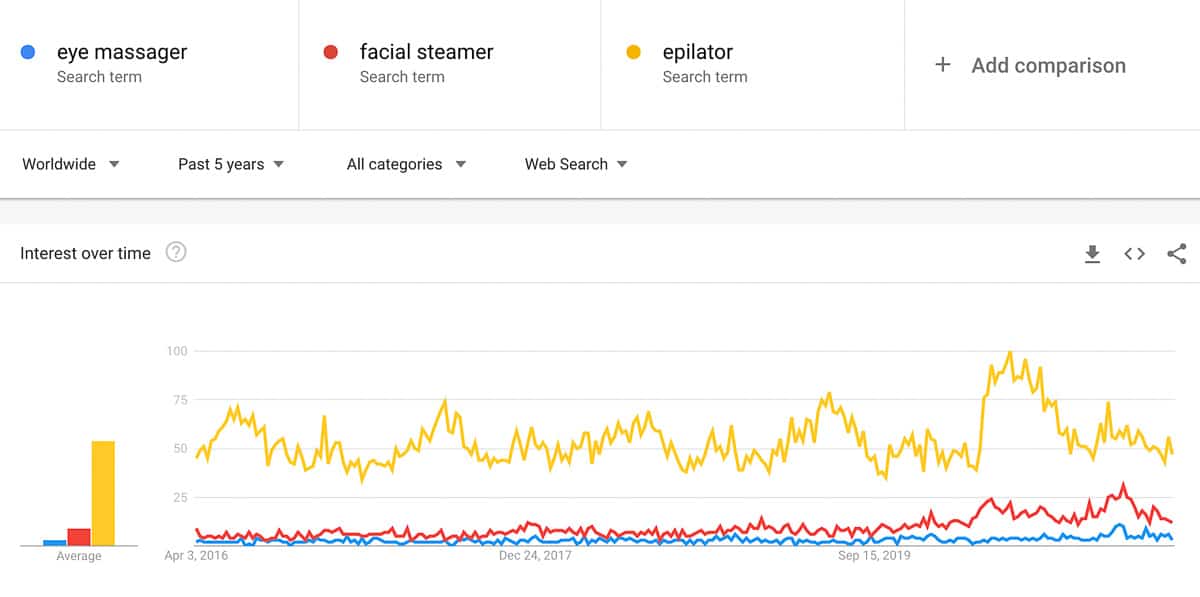1200x597 pixels.
Task: Click the embed code icon
Action: [x=1134, y=254]
